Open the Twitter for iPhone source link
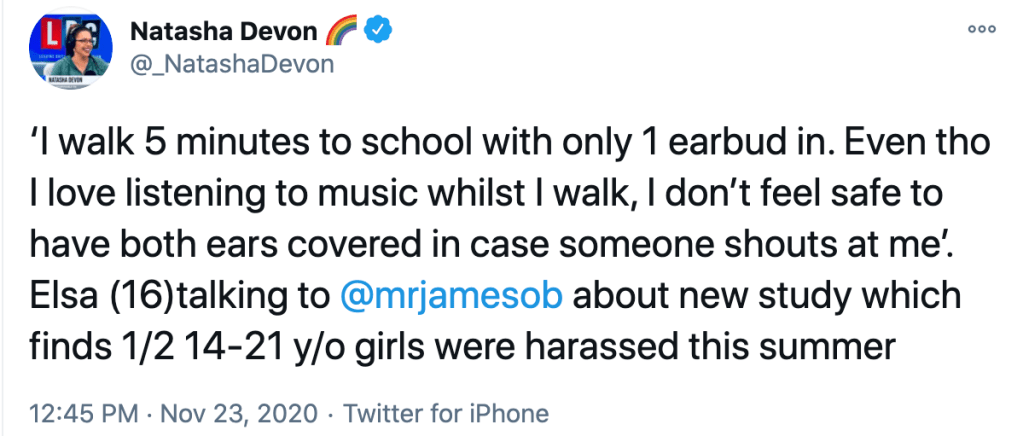This screenshot has height=436, width=1023. coord(440,414)
